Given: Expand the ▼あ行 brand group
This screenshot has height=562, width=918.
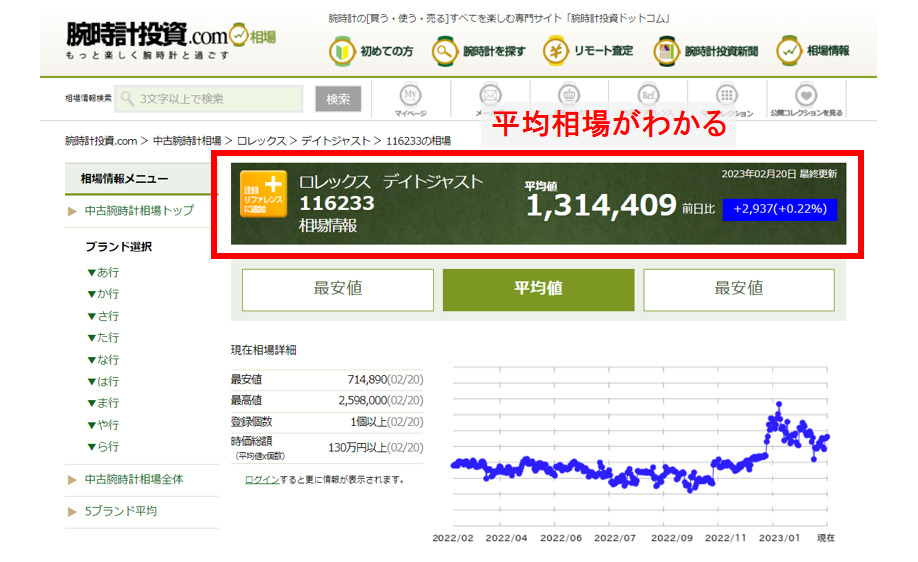Looking at the screenshot, I should (x=103, y=272).
